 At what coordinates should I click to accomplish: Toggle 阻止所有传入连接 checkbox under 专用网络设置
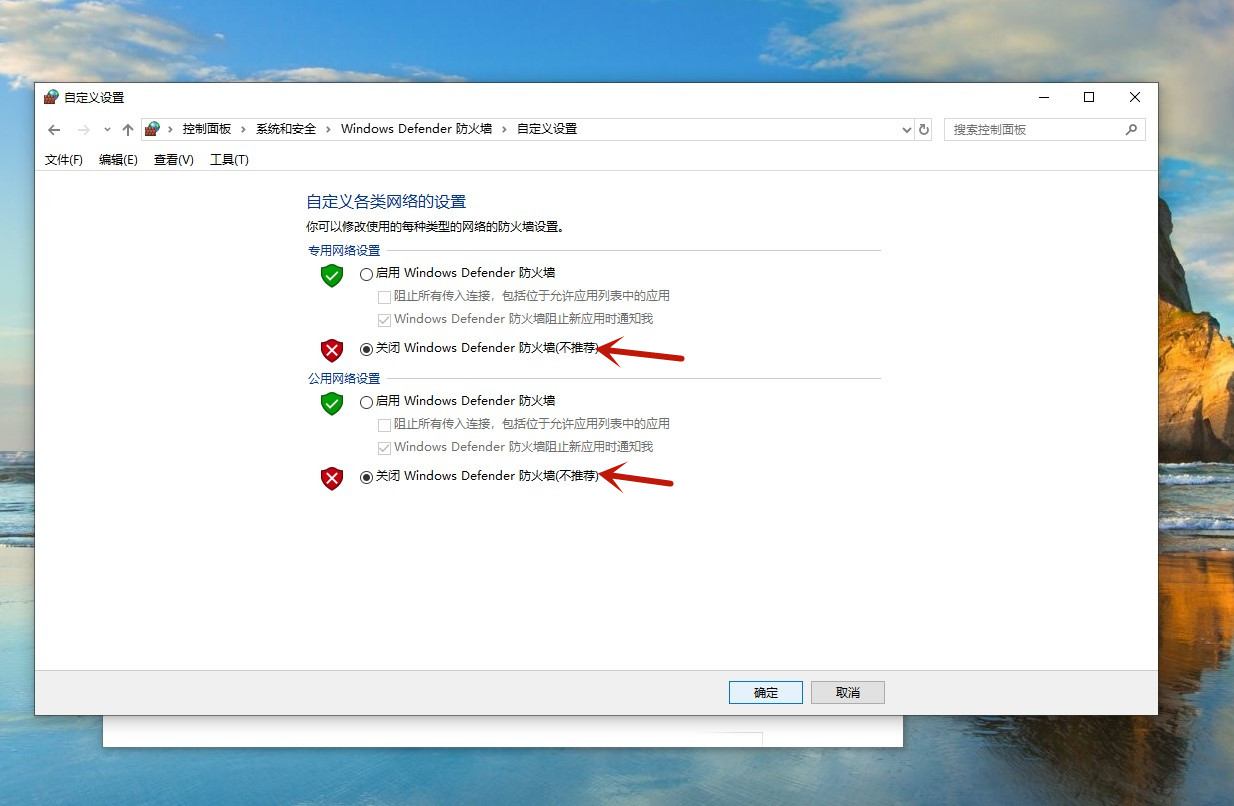pos(384,297)
